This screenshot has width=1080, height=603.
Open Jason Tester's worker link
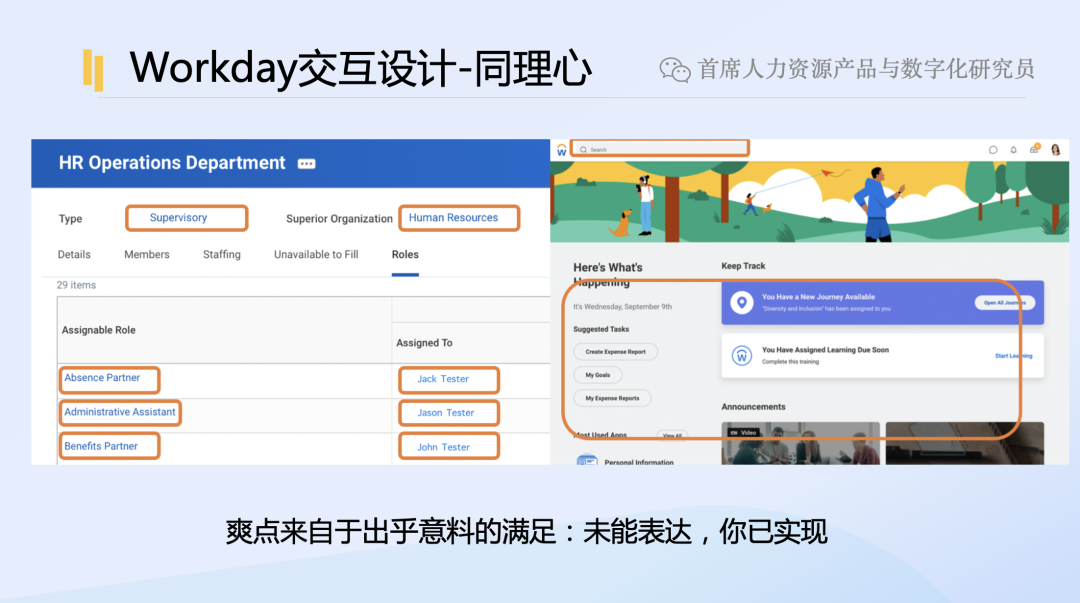click(446, 413)
